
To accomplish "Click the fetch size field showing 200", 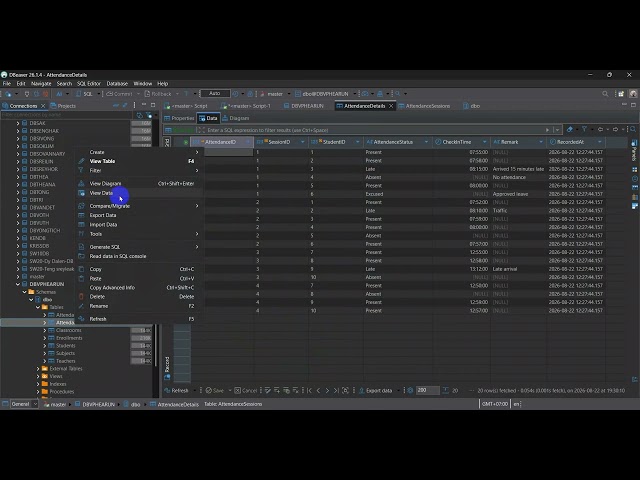I will [x=427, y=391].
